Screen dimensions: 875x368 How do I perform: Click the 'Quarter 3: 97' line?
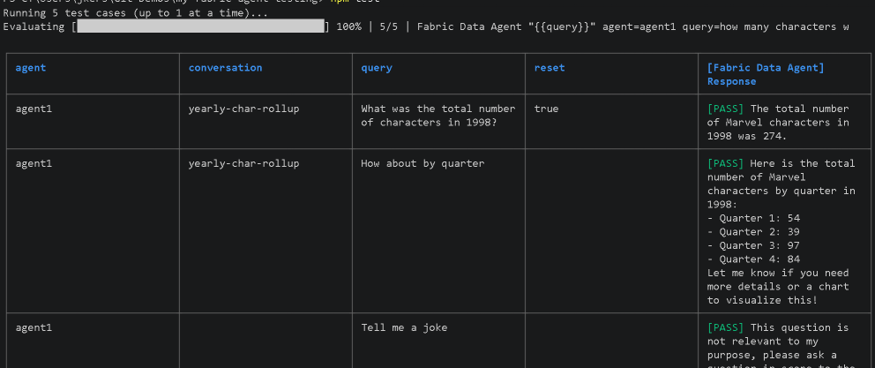point(753,246)
